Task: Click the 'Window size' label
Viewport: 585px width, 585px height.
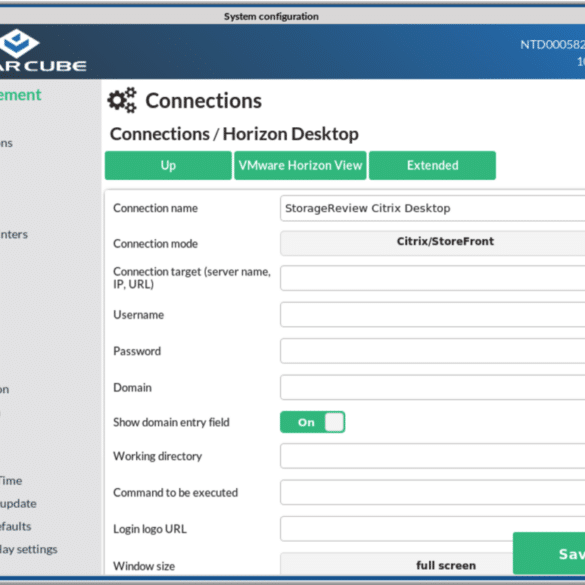Action: (x=144, y=566)
